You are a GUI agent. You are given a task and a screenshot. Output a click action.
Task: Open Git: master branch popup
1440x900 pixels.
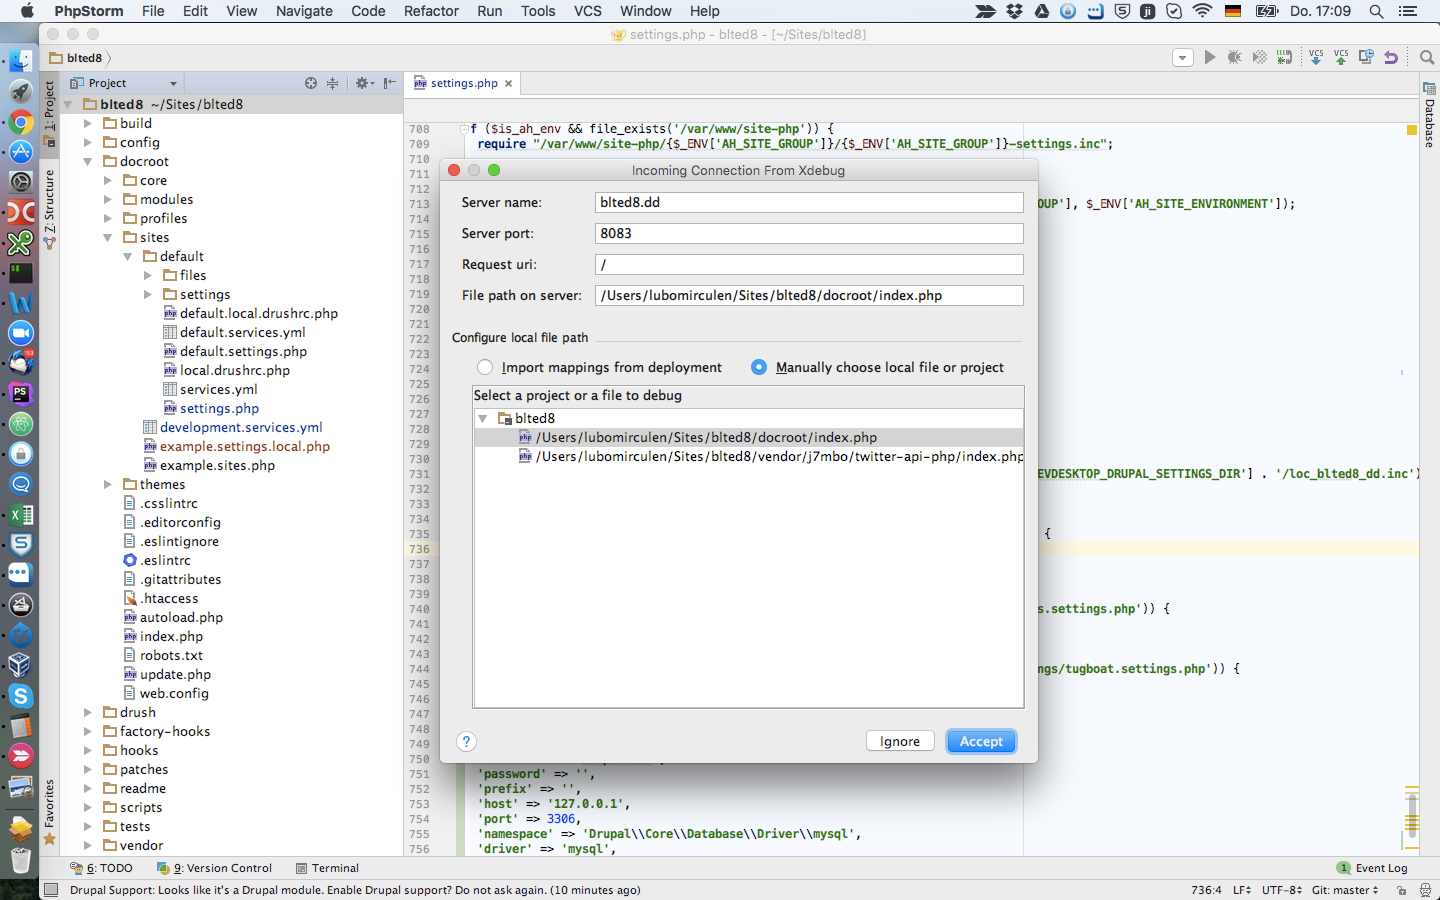click(1345, 890)
